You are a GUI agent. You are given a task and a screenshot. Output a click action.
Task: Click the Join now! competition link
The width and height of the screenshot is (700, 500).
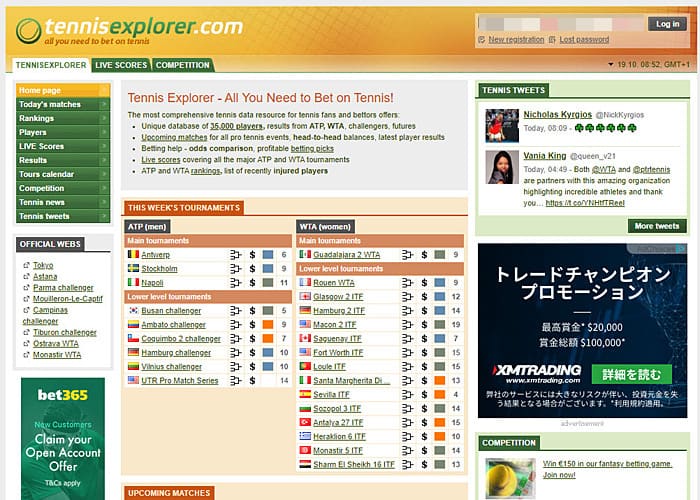559,475
